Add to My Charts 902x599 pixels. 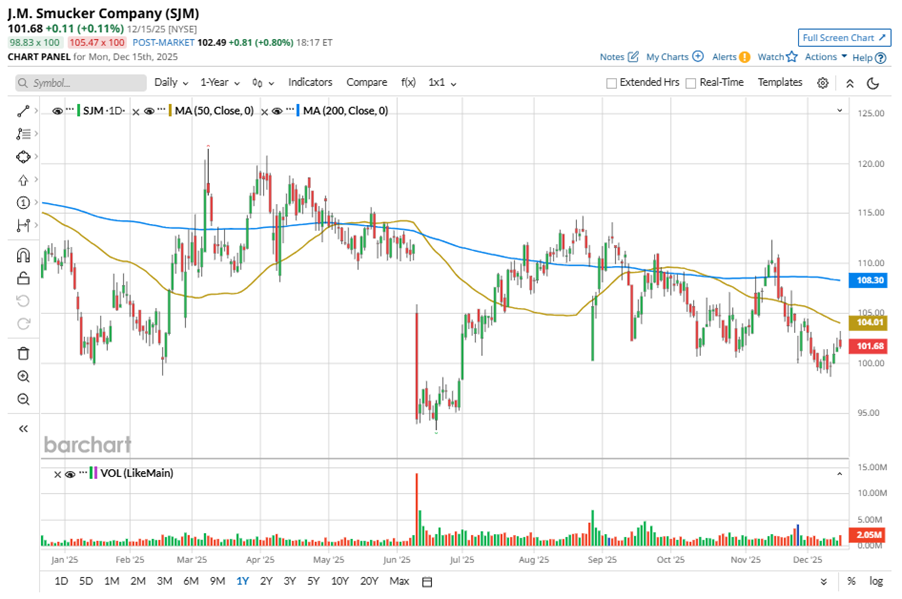pyautogui.click(x=675, y=56)
